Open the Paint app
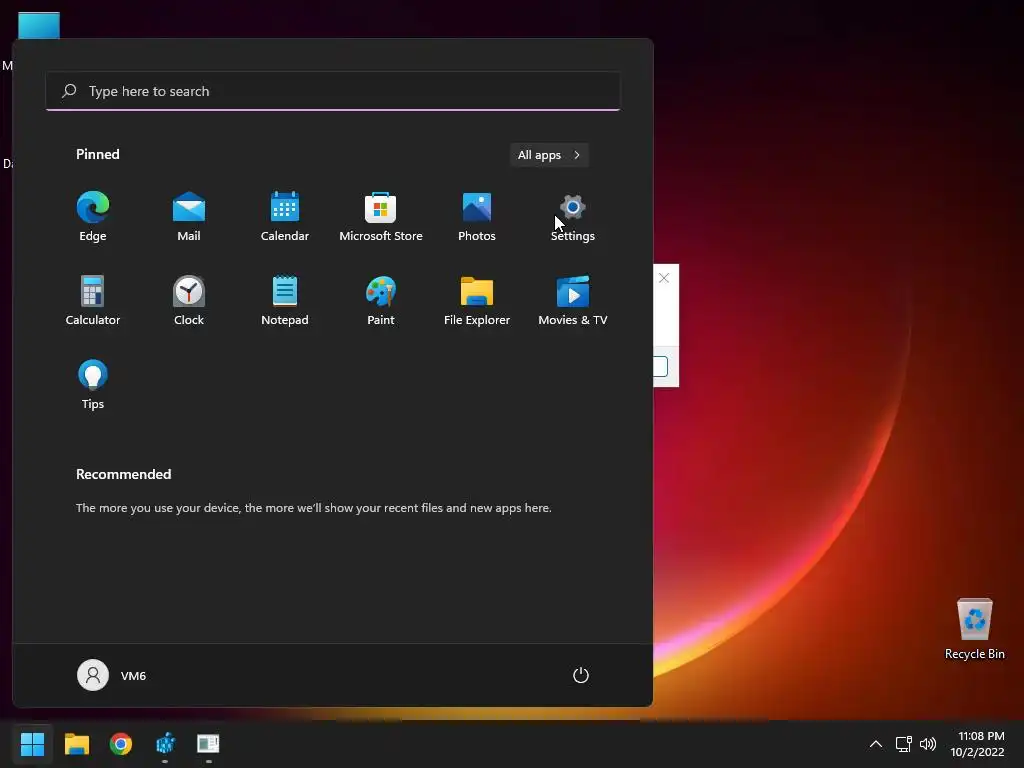 (x=381, y=301)
